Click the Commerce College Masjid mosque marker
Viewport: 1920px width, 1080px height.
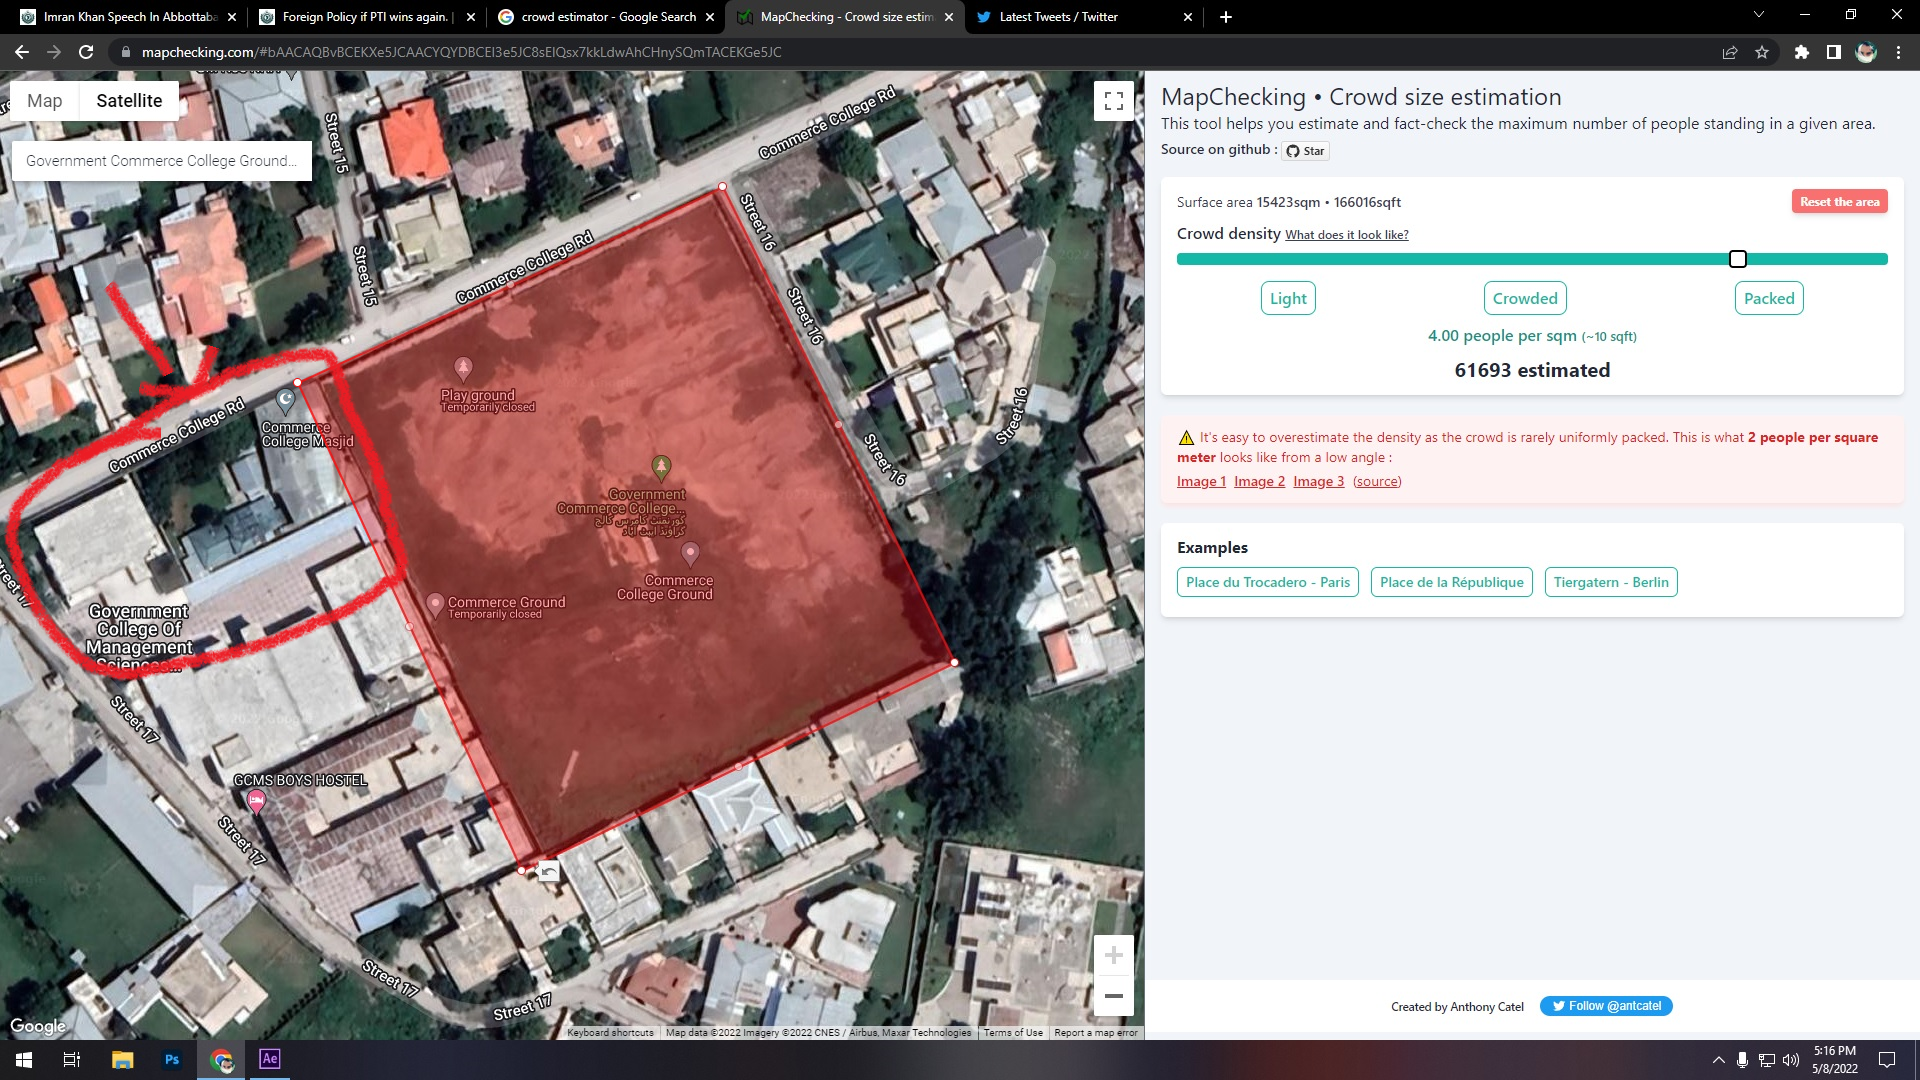(x=286, y=401)
